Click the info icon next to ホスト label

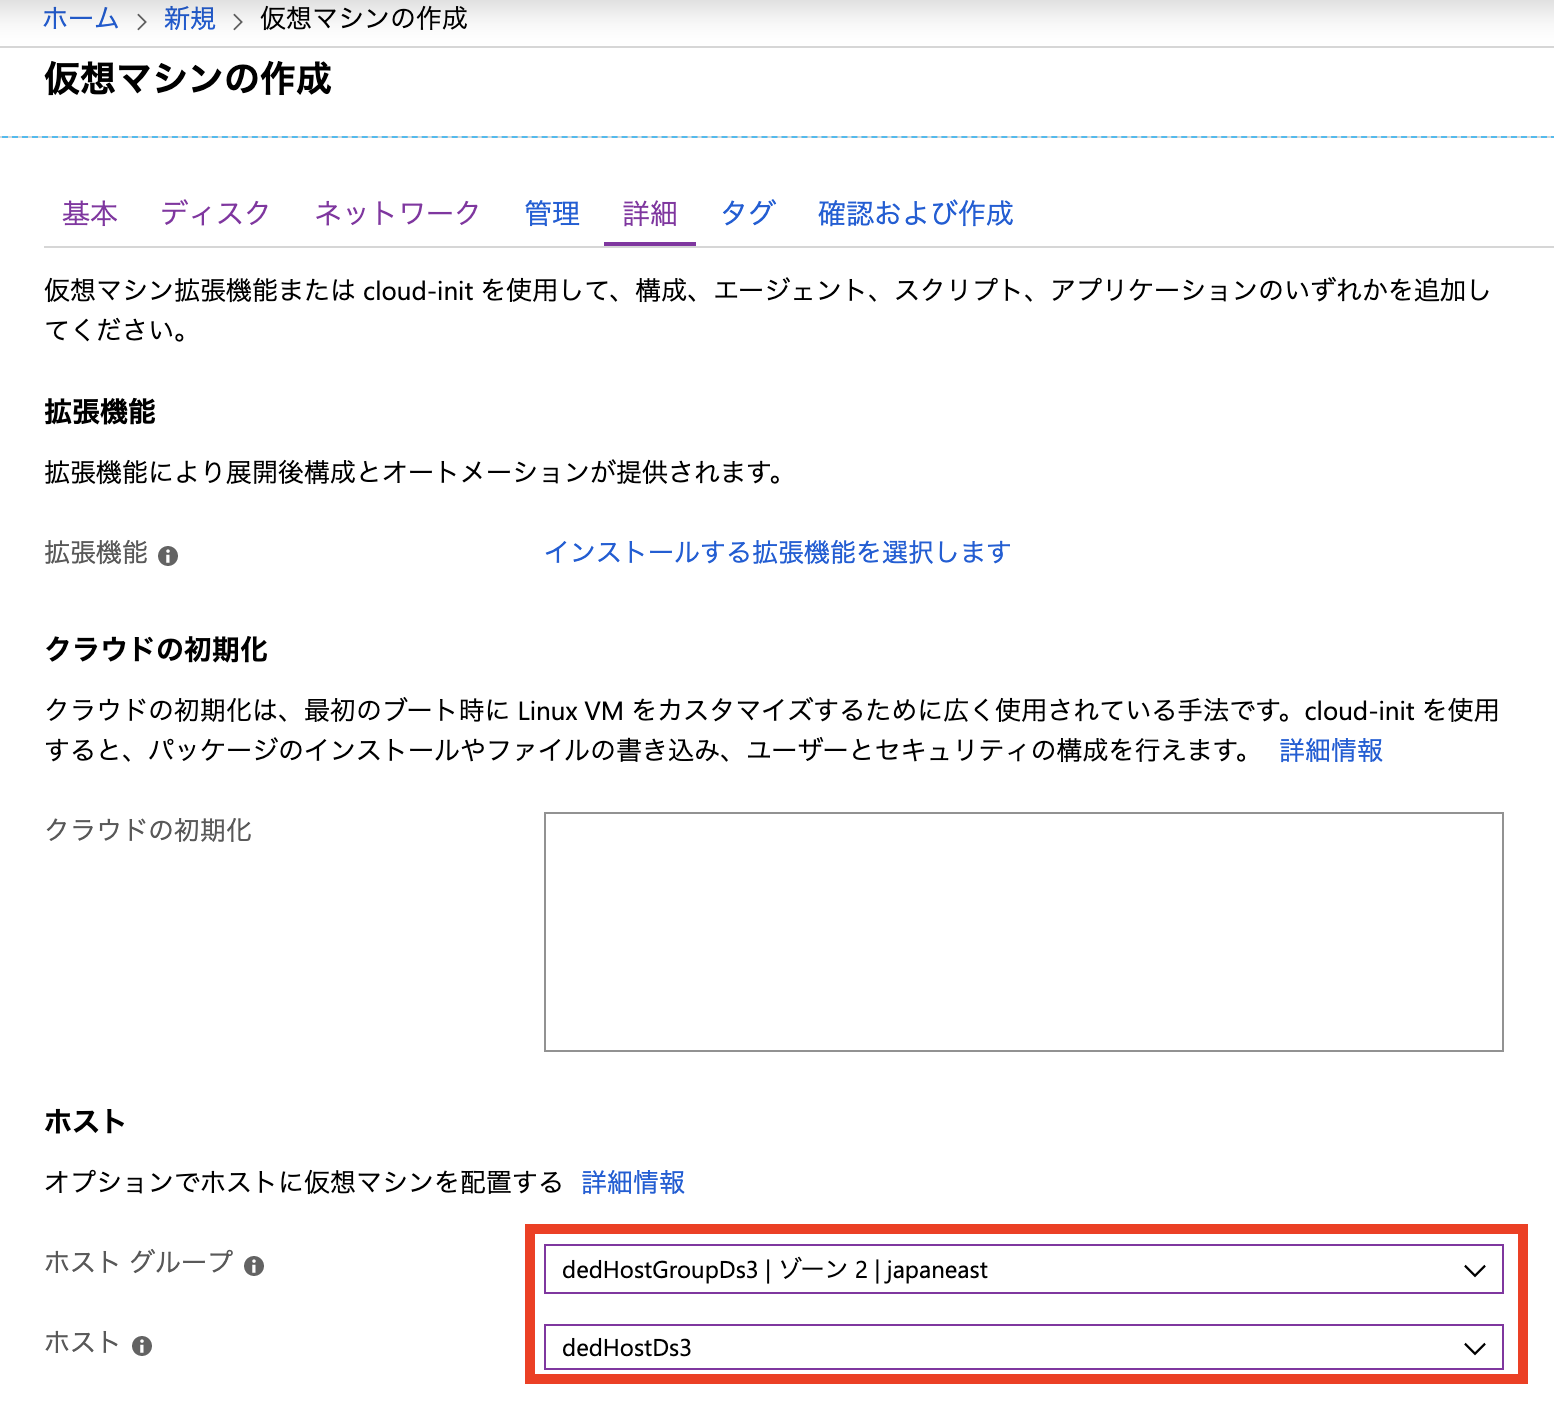pyautogui.click(x=142, y=1346)
